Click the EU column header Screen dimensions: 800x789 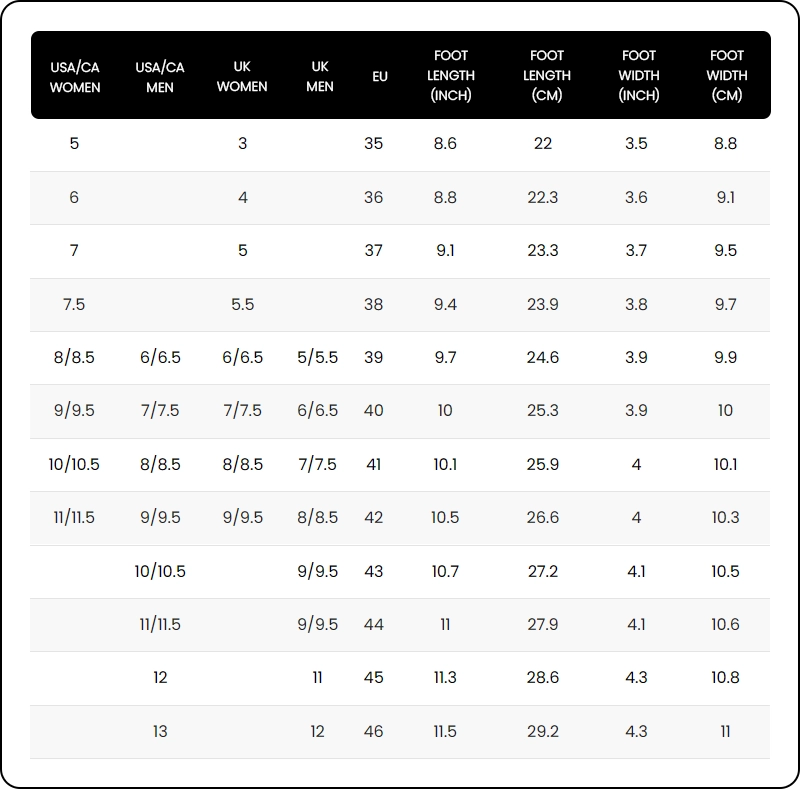[x=380, y=77]
